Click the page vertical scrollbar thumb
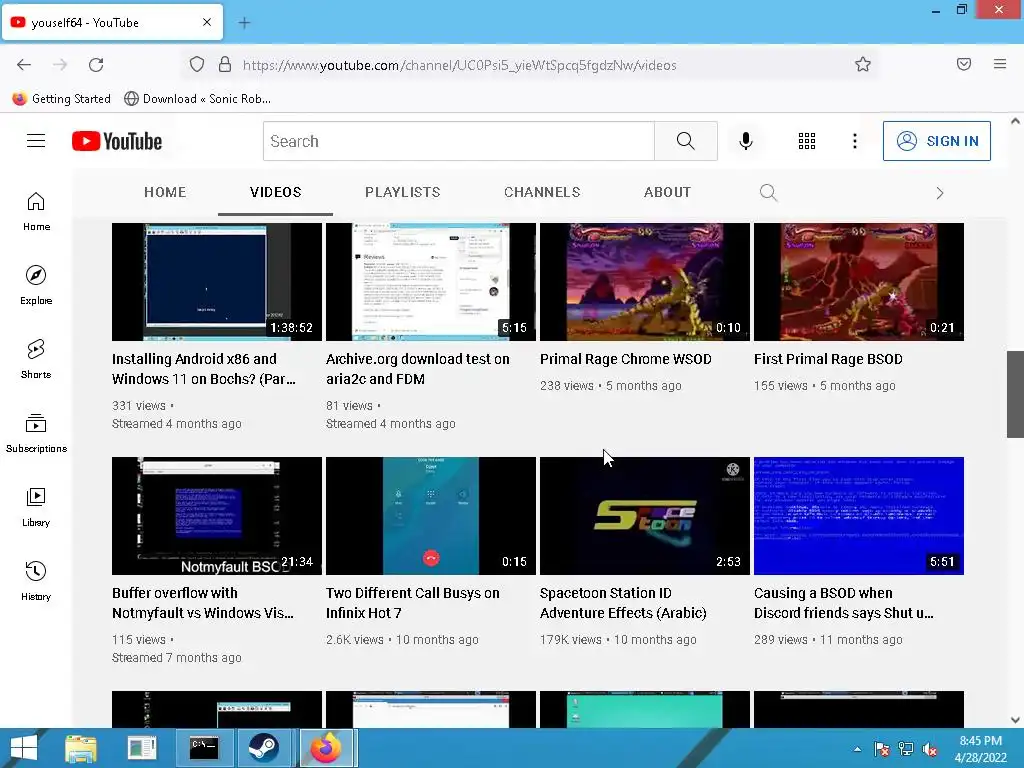 click(x=1015, y=394)
